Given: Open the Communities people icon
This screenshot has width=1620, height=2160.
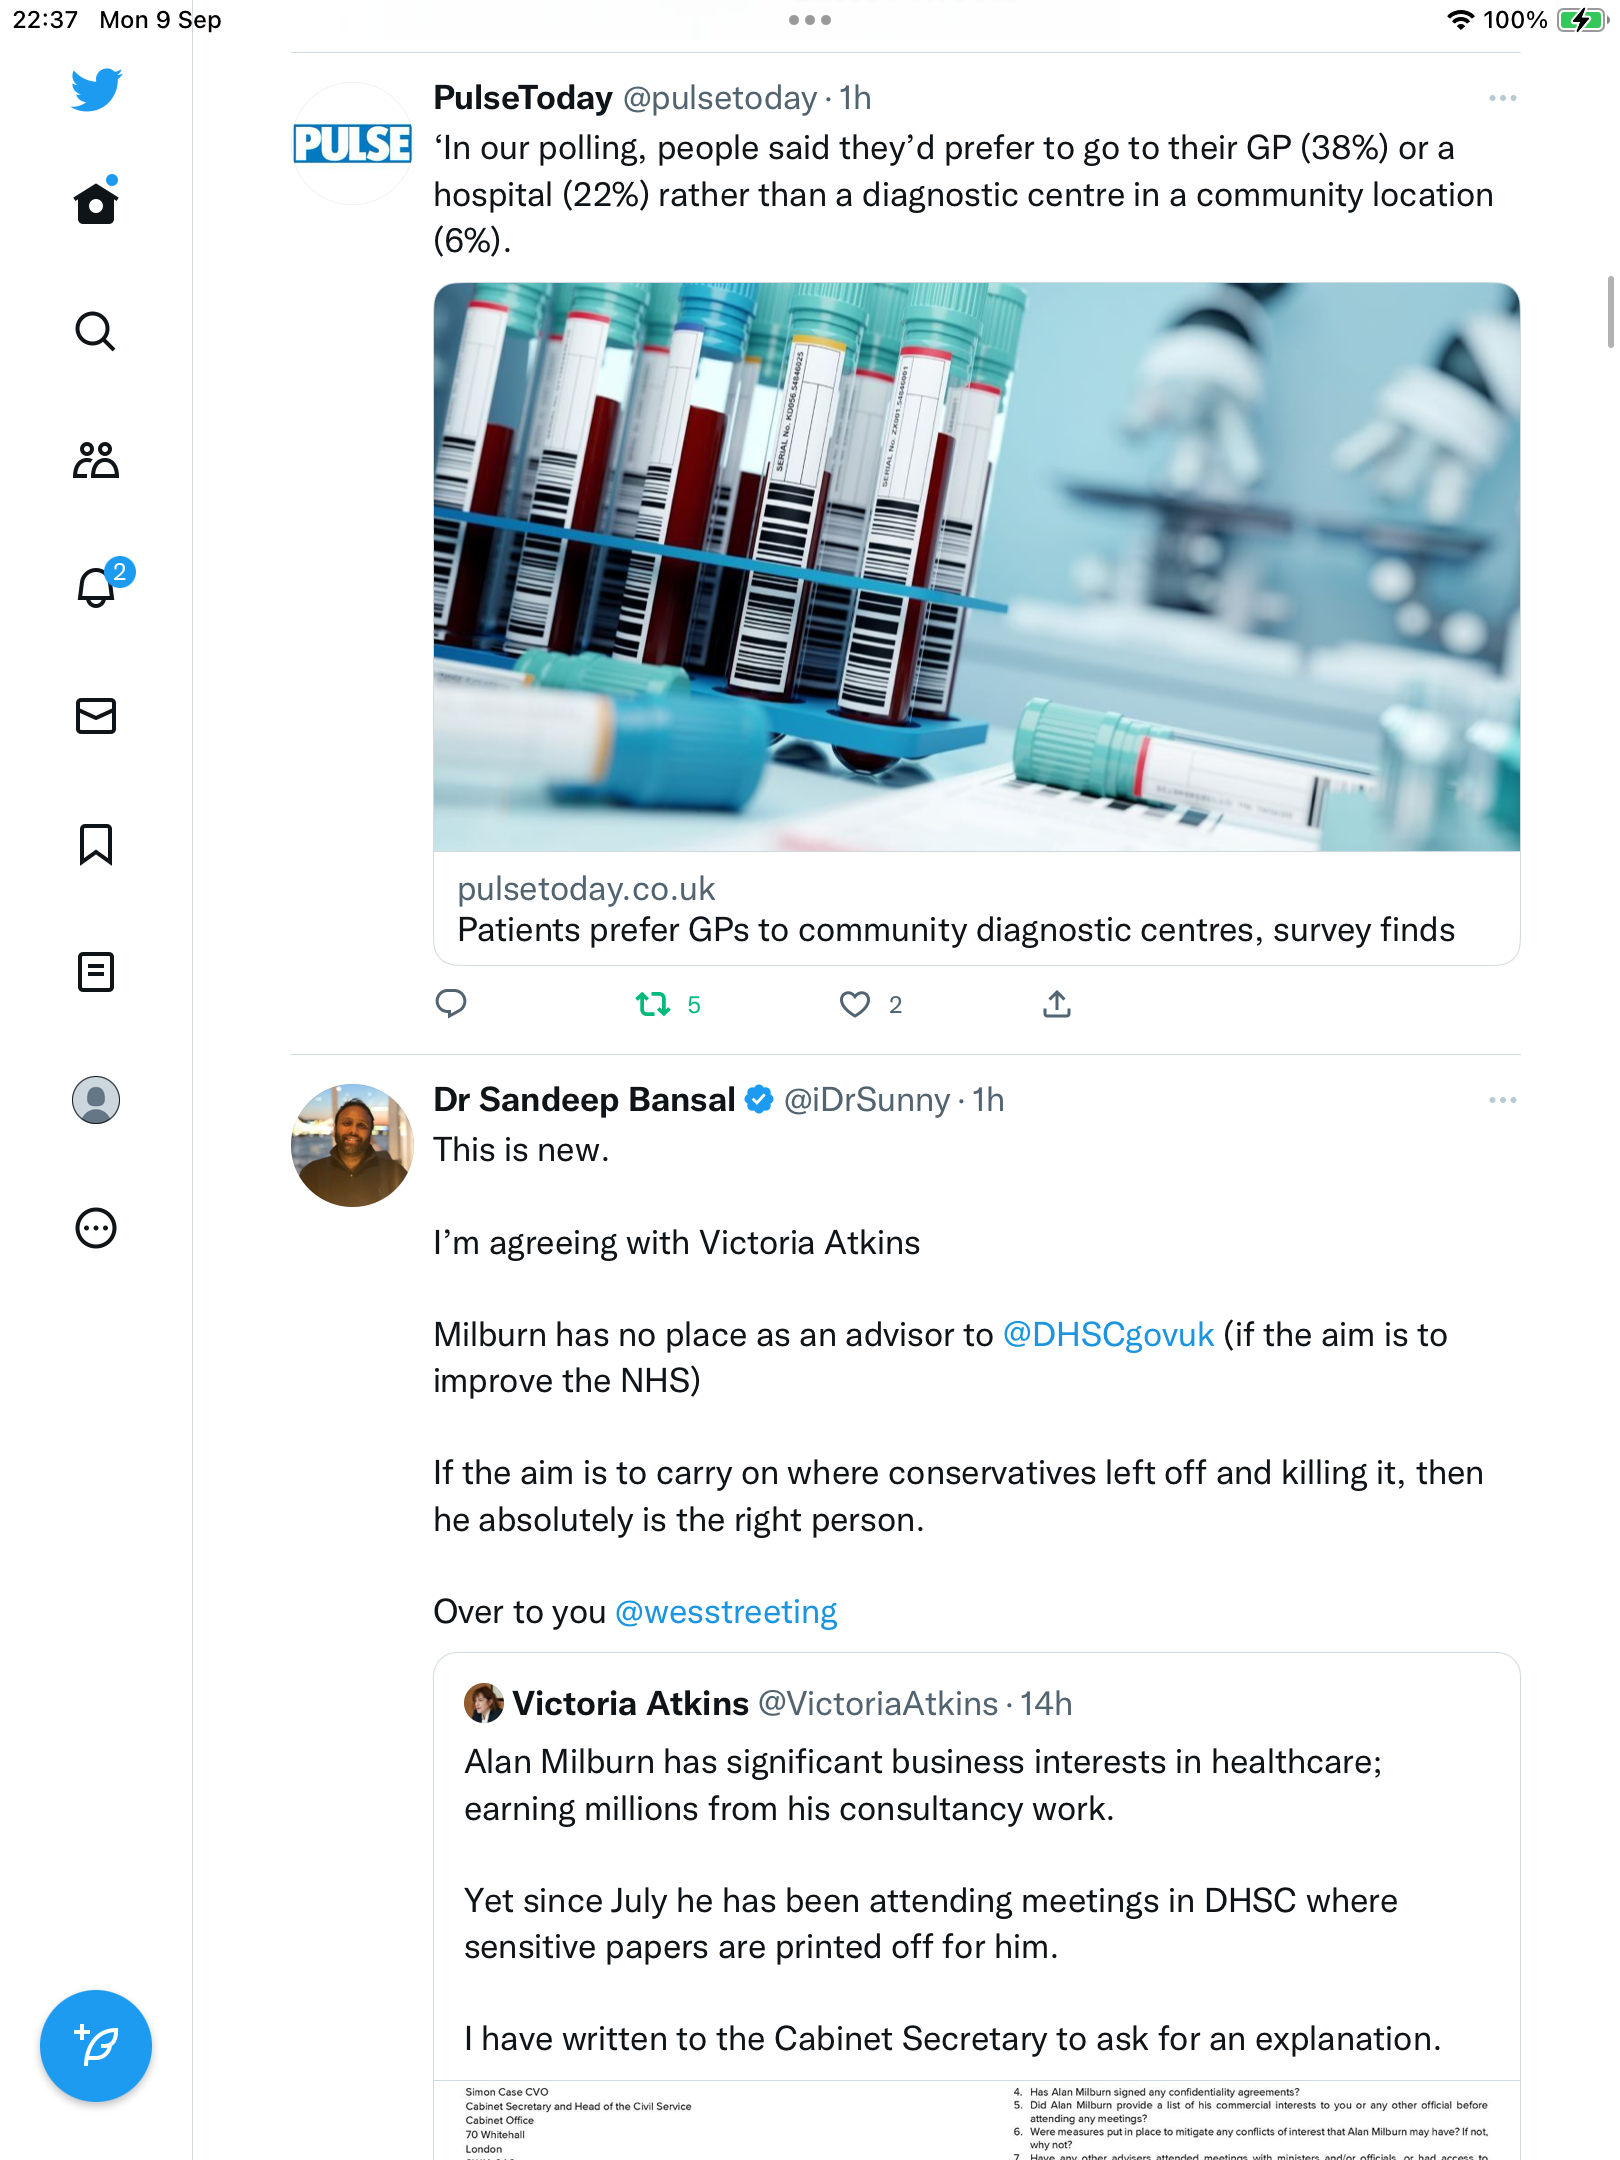Looking at the screenshot, I should tap(96, 460).
